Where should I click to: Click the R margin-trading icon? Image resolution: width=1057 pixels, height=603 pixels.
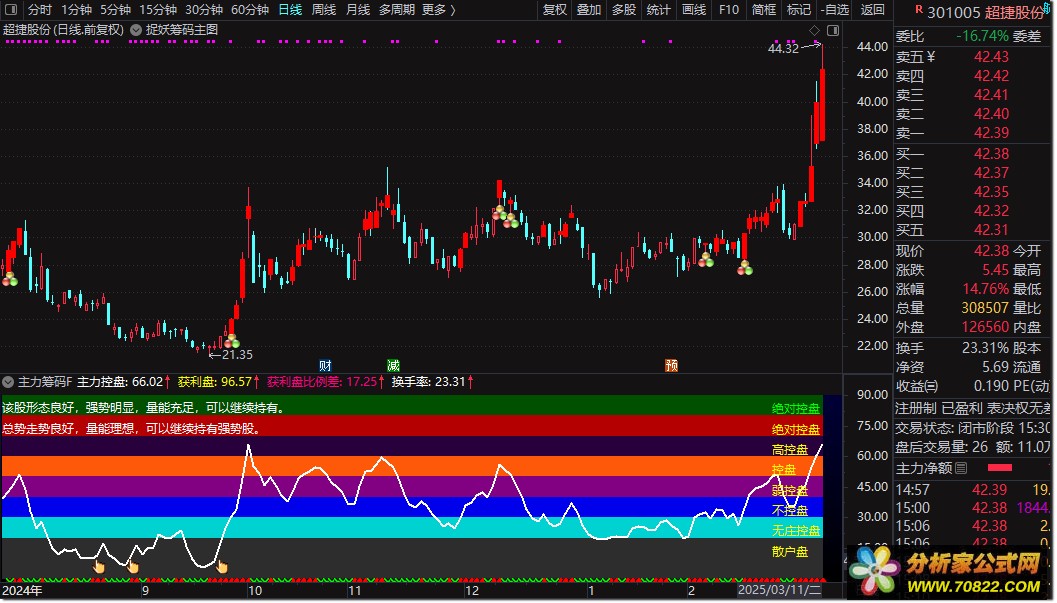click(918, 9)
